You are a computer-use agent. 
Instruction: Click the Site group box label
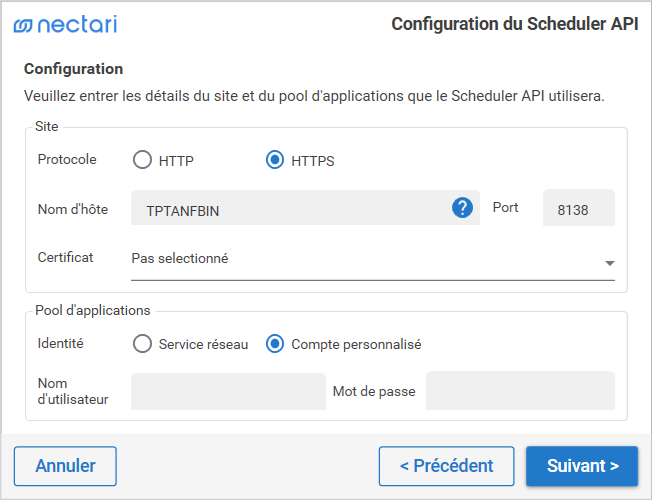[46, 127]
